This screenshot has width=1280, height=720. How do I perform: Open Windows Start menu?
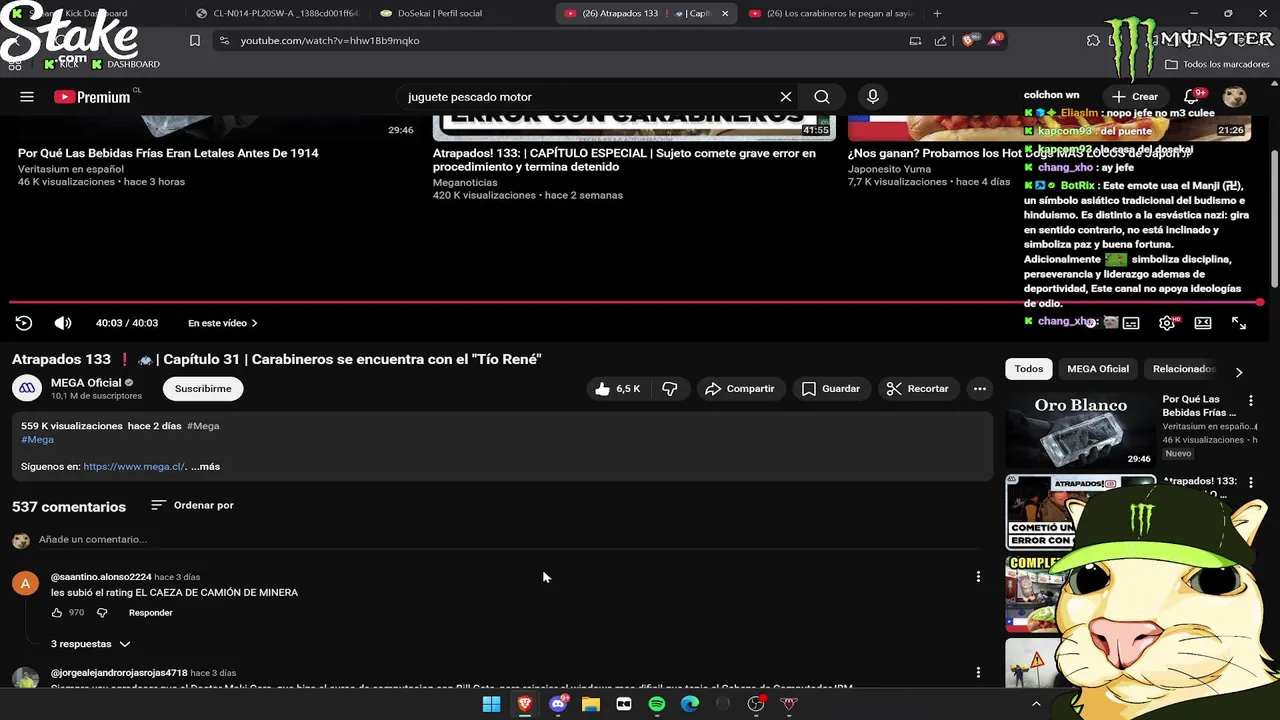point(491,704)
